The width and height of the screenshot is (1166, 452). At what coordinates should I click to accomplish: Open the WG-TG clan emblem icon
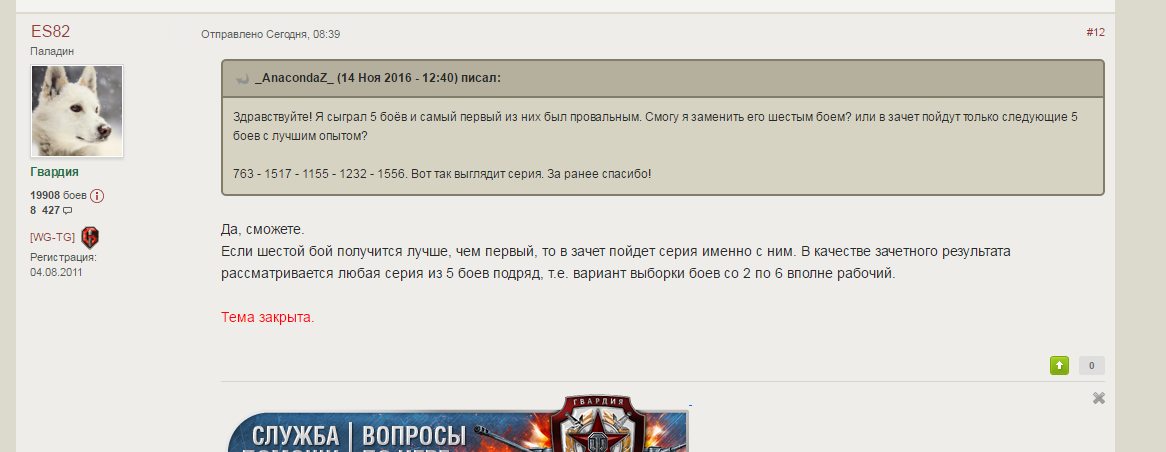[90, 237]
